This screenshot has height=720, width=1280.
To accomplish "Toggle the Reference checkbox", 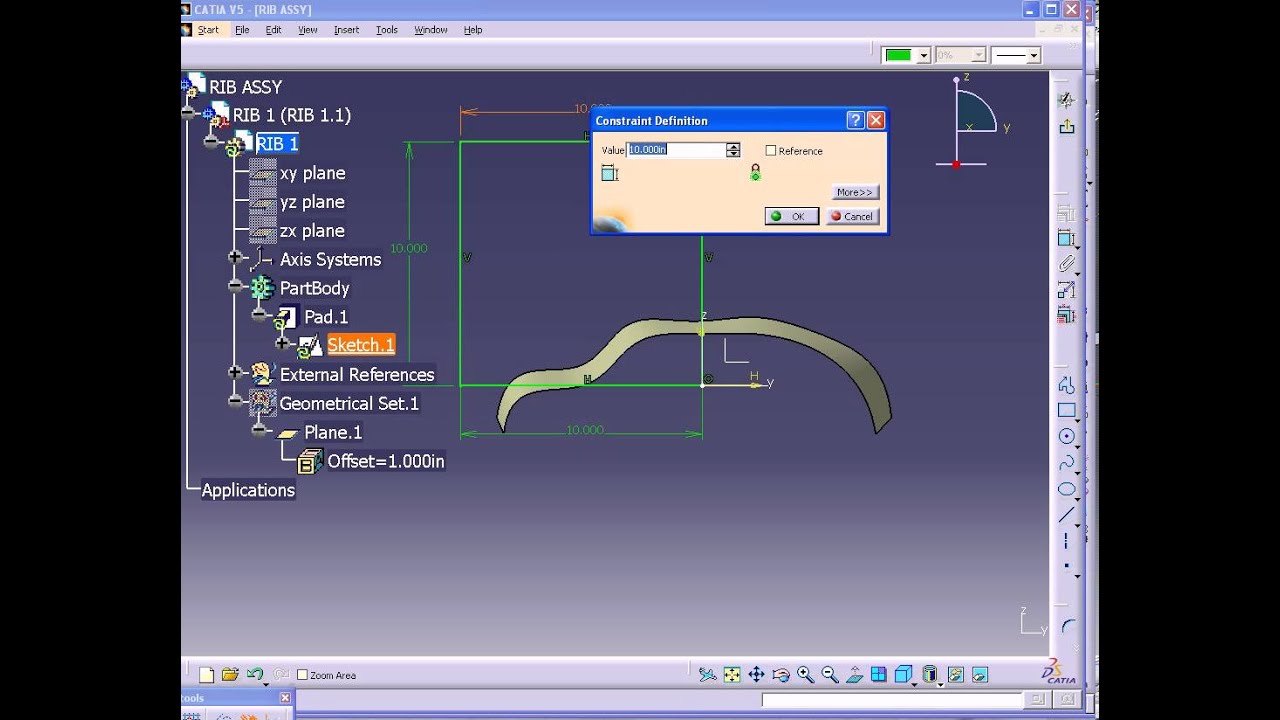I will tap(771, 151).
